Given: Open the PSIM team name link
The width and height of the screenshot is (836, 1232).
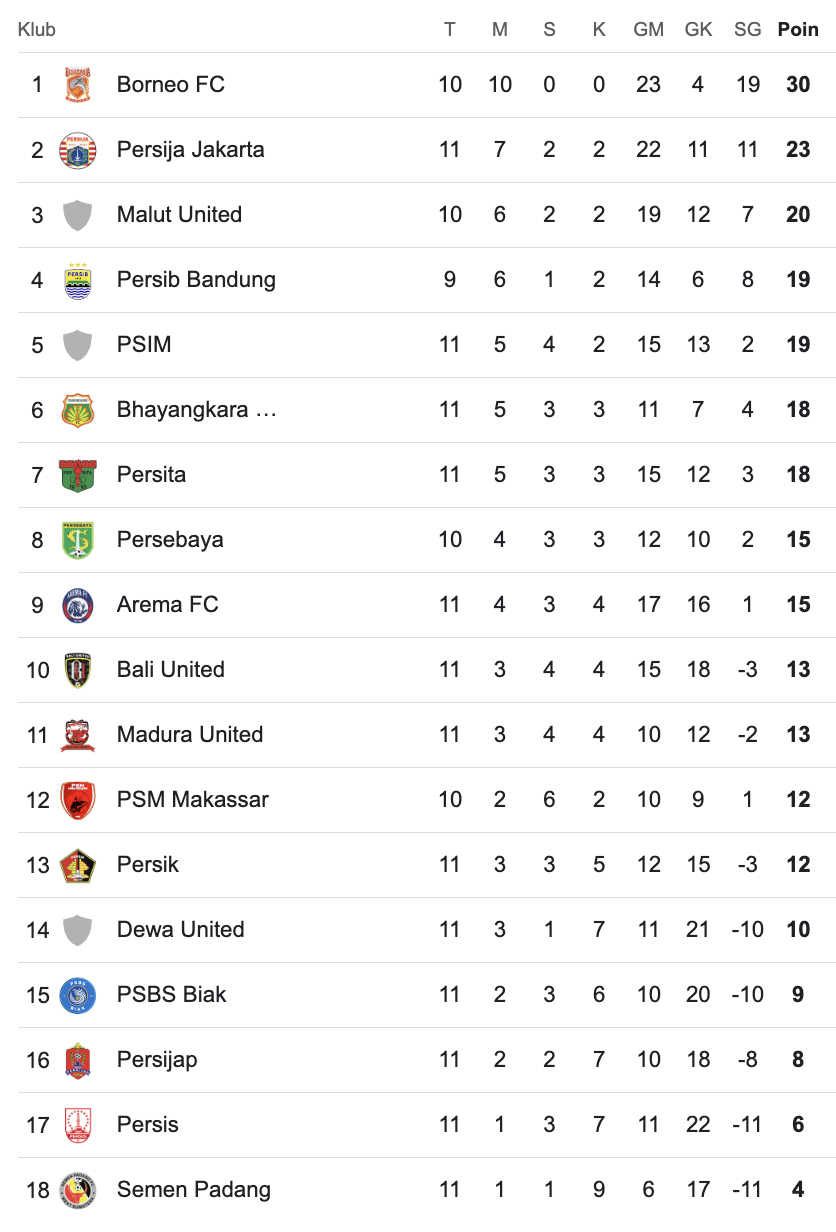Looking at the screenshot, I should 144,345.
